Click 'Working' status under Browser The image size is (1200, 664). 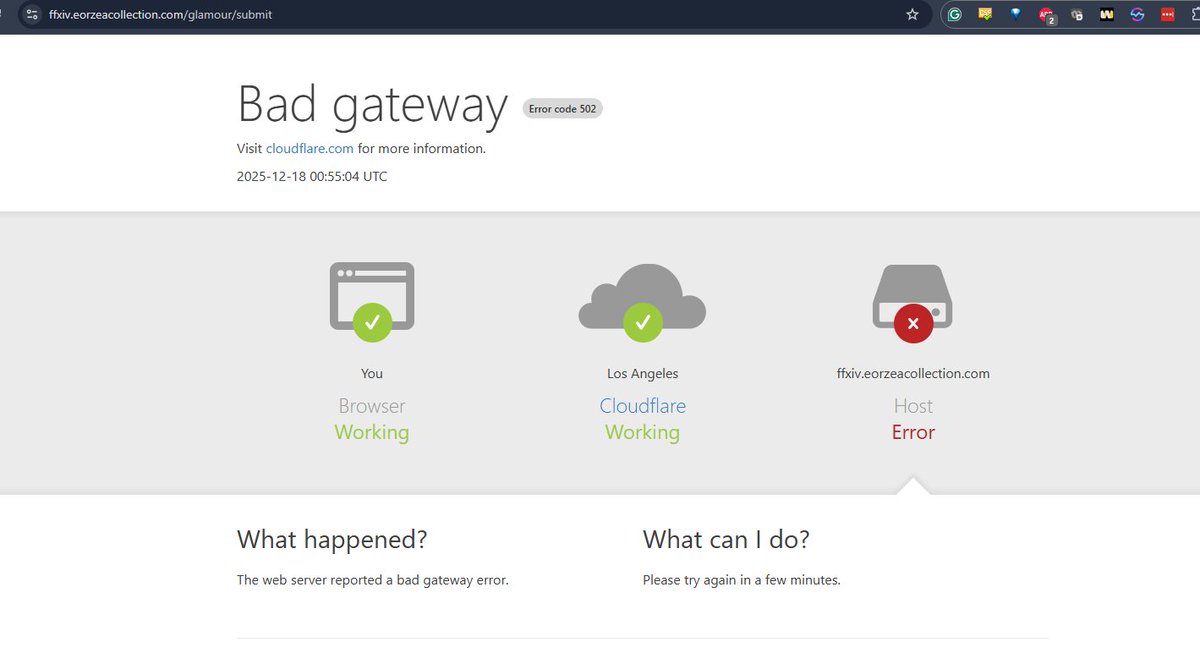pos(372,432)
